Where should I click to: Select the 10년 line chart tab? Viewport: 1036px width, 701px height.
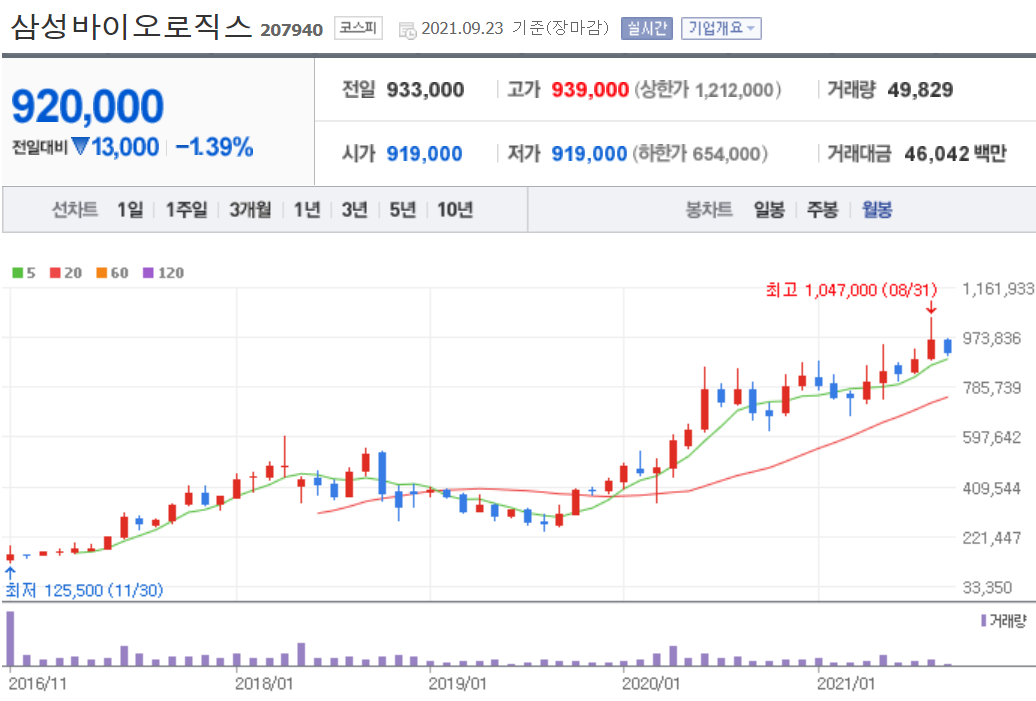click(x=455, y=210)
